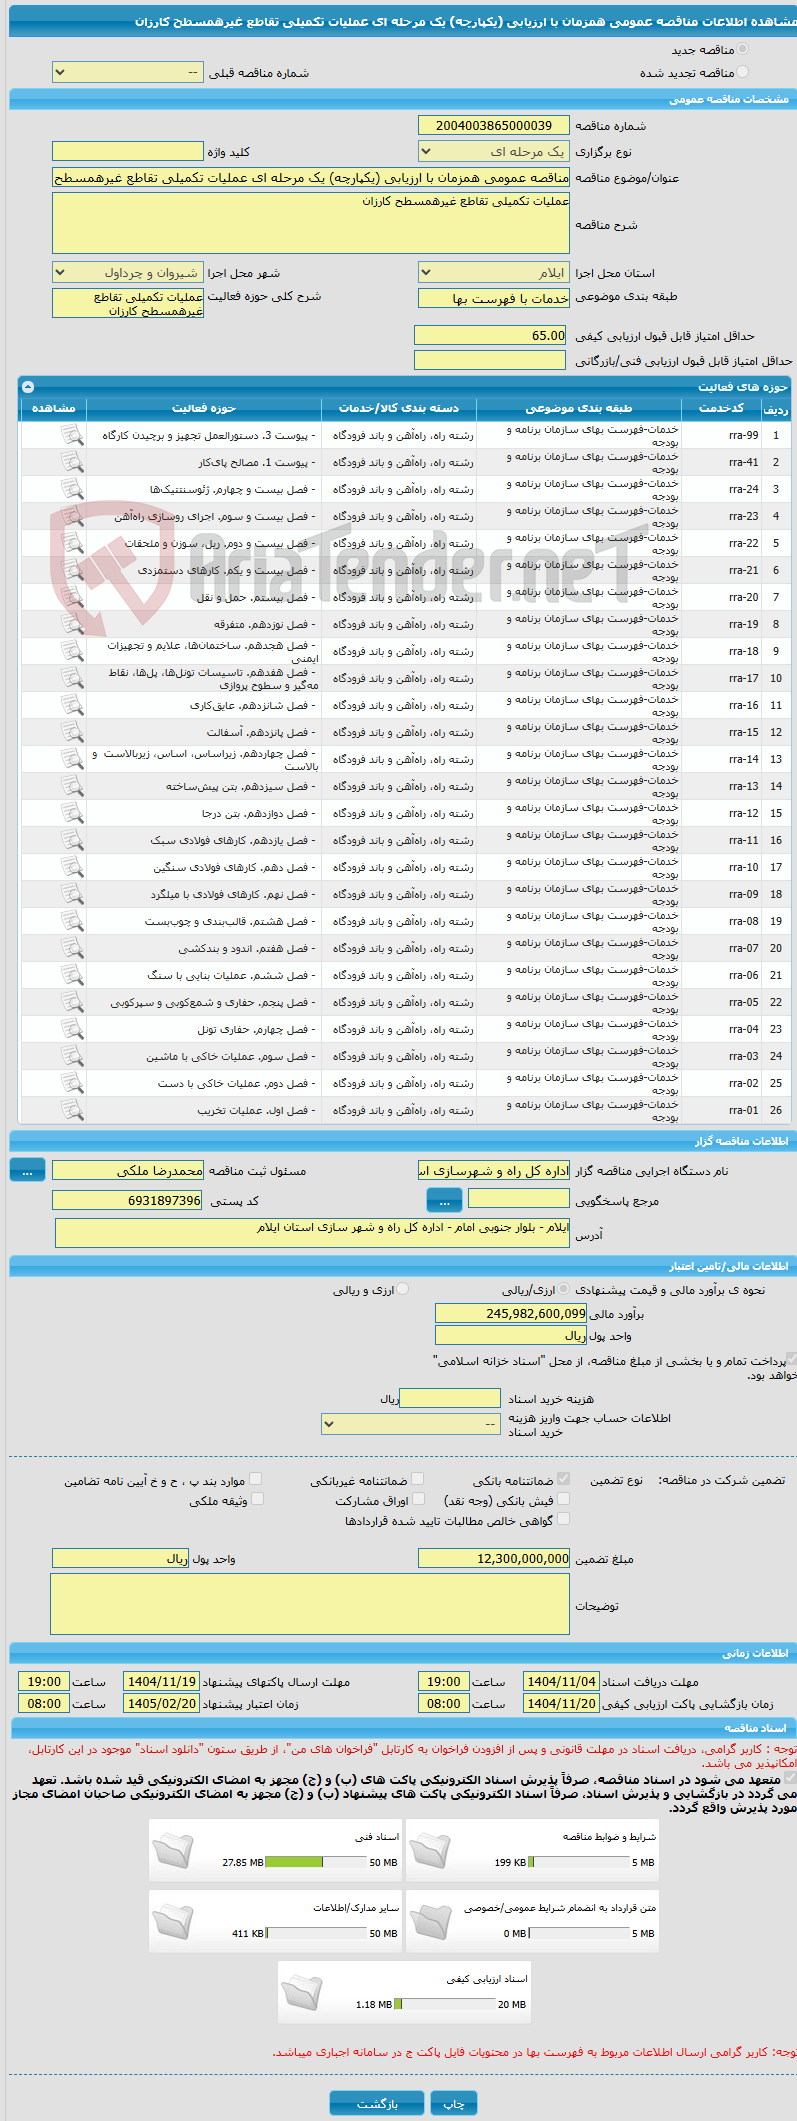Viewport: 797px width, 2121px height.
Task: Open view icon for row rra-24
Action: tap(72, 489)
